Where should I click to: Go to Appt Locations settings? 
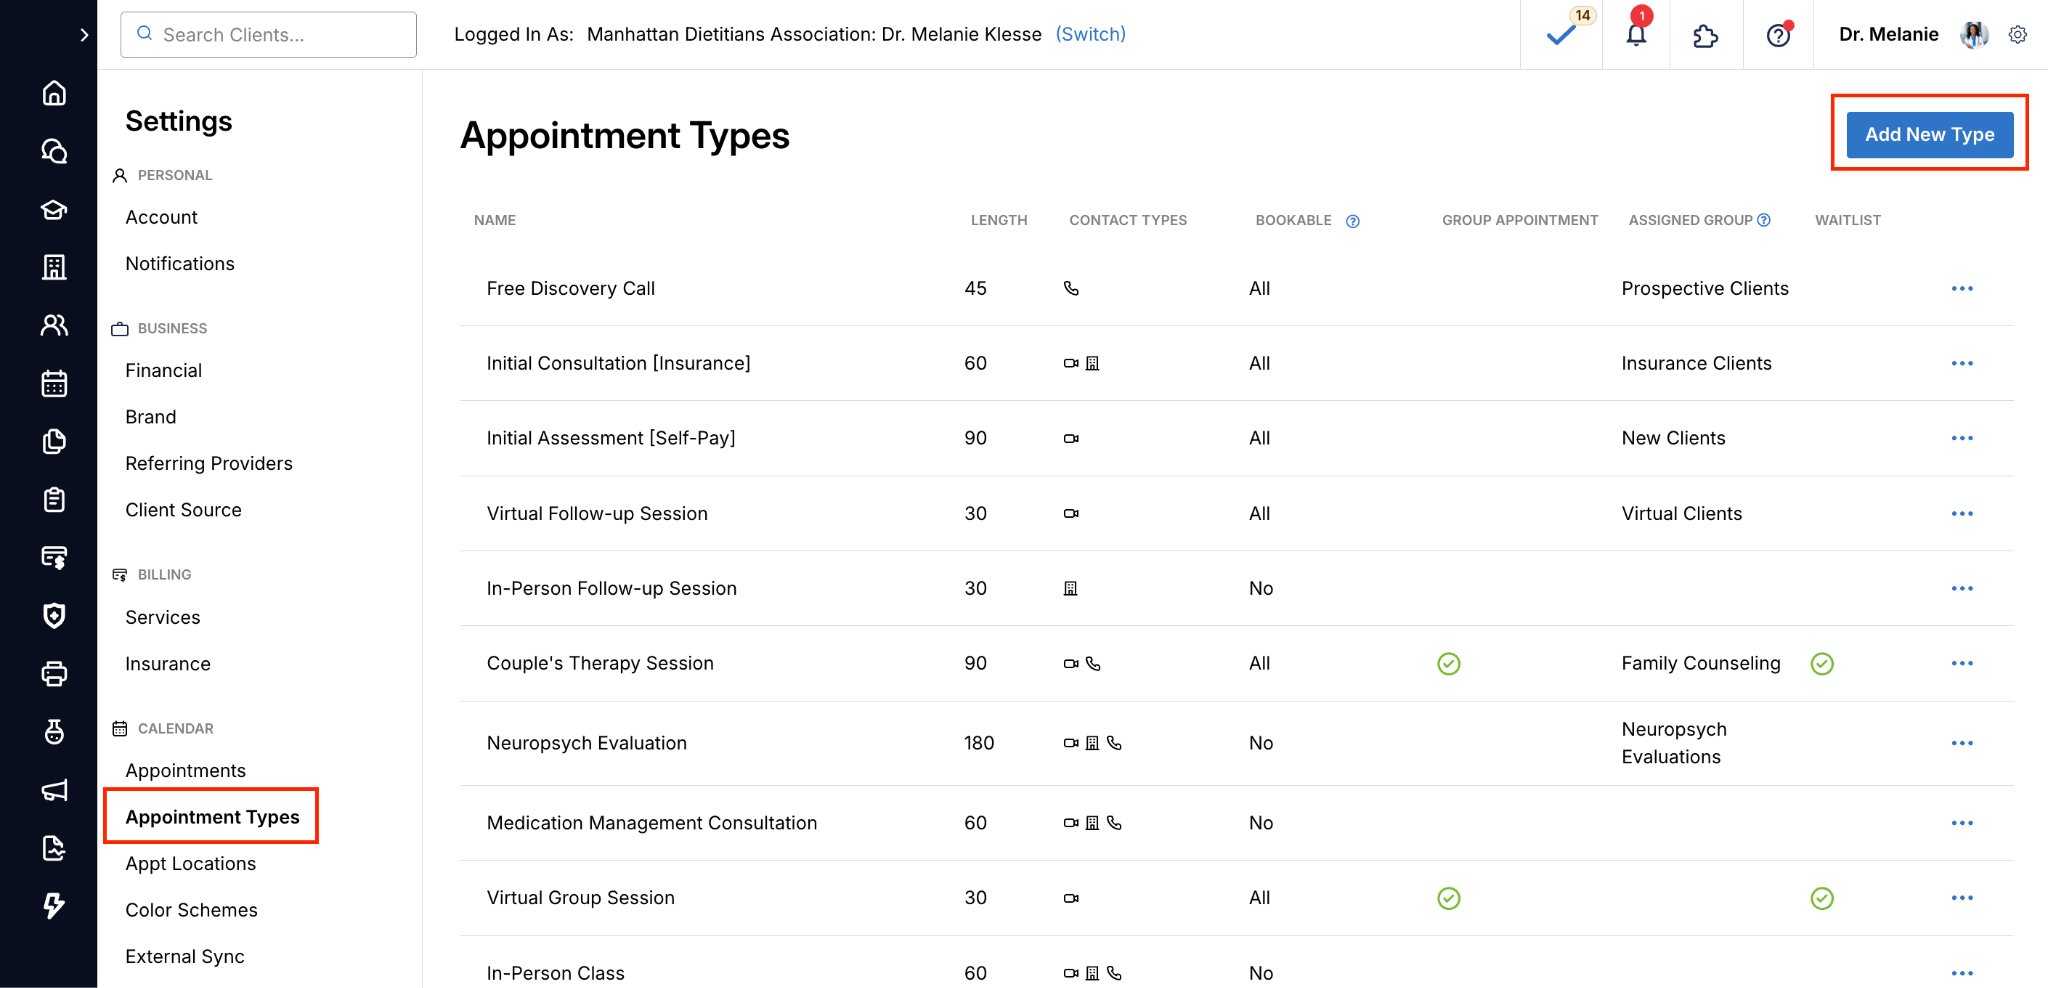[190, 863]
